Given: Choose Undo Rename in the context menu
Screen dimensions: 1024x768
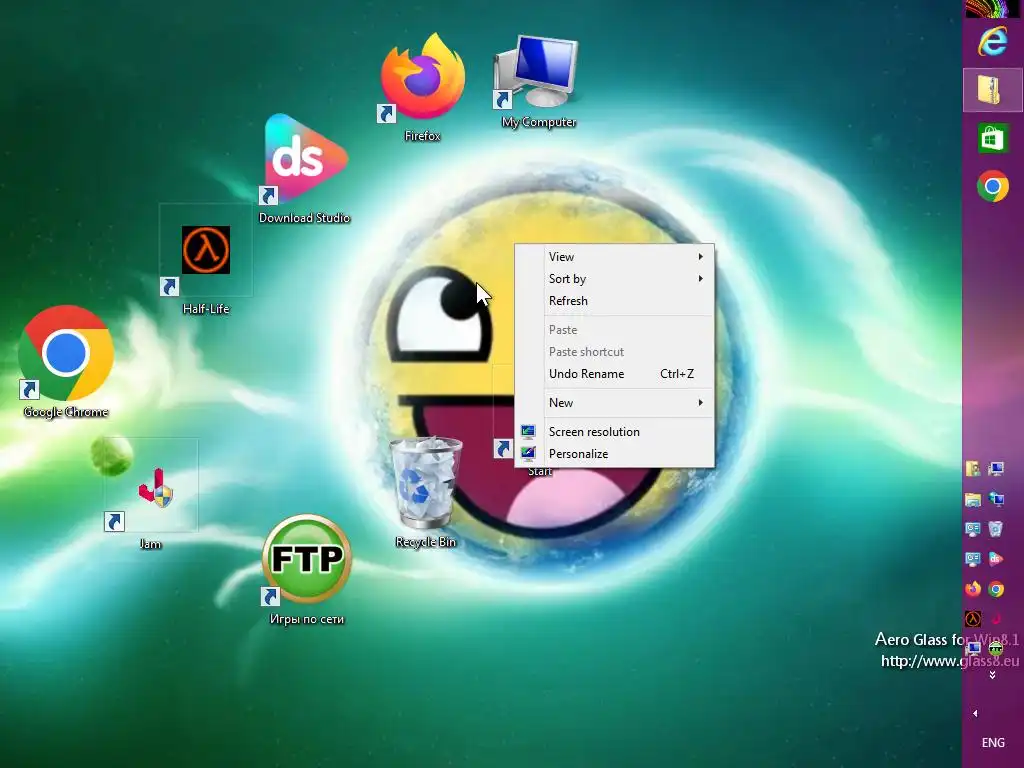Looking at the screenshot, I should pos(615,374).
